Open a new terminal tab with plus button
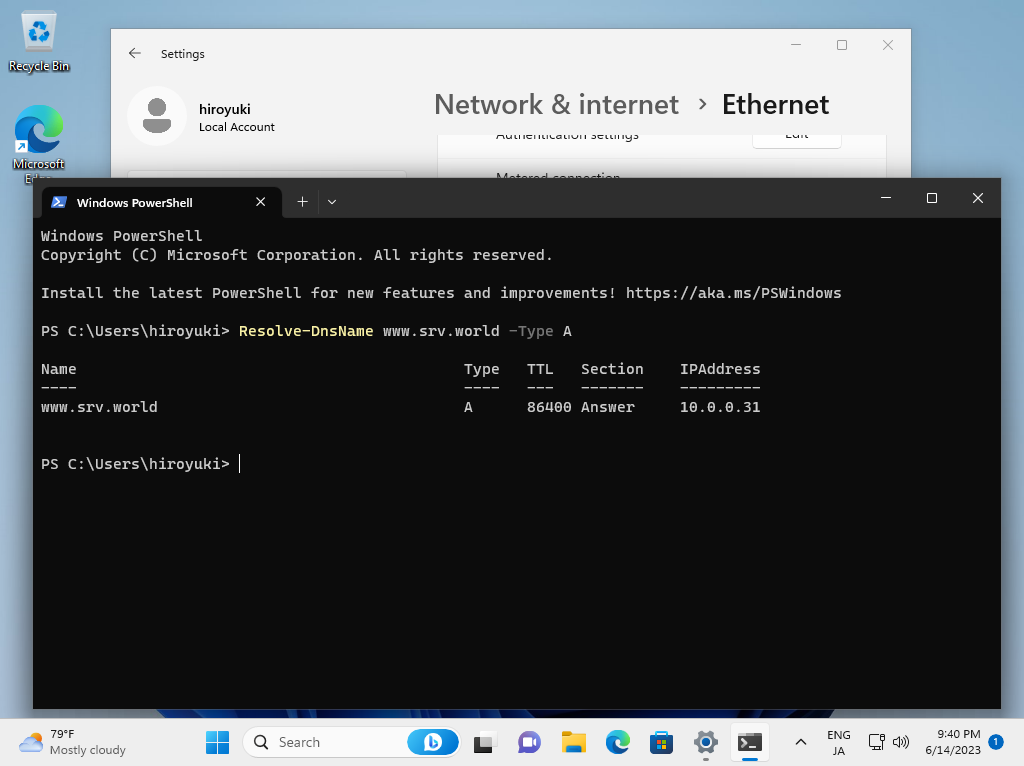This screenshot has height=766, width=1024. [x=302, y=202]
